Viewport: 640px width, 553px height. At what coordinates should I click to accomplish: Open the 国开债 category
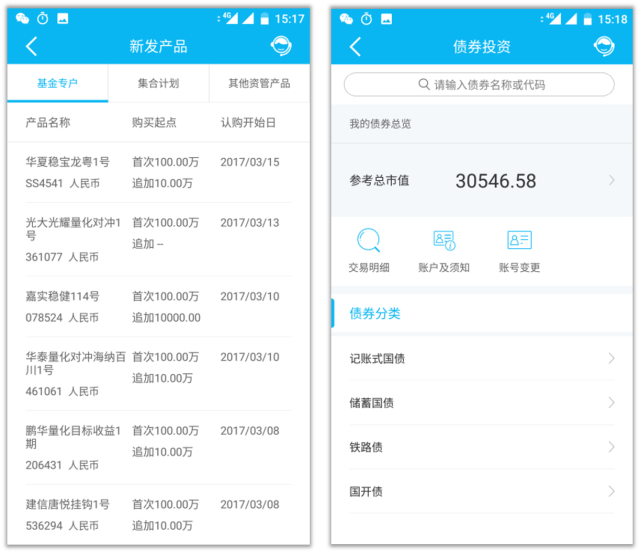pyautogui.click(x=482, y=491)
